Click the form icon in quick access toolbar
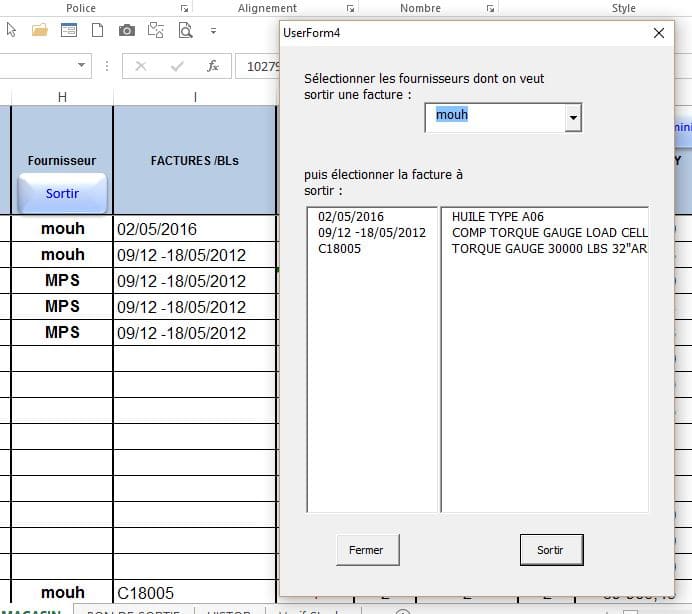 point(68,30)
